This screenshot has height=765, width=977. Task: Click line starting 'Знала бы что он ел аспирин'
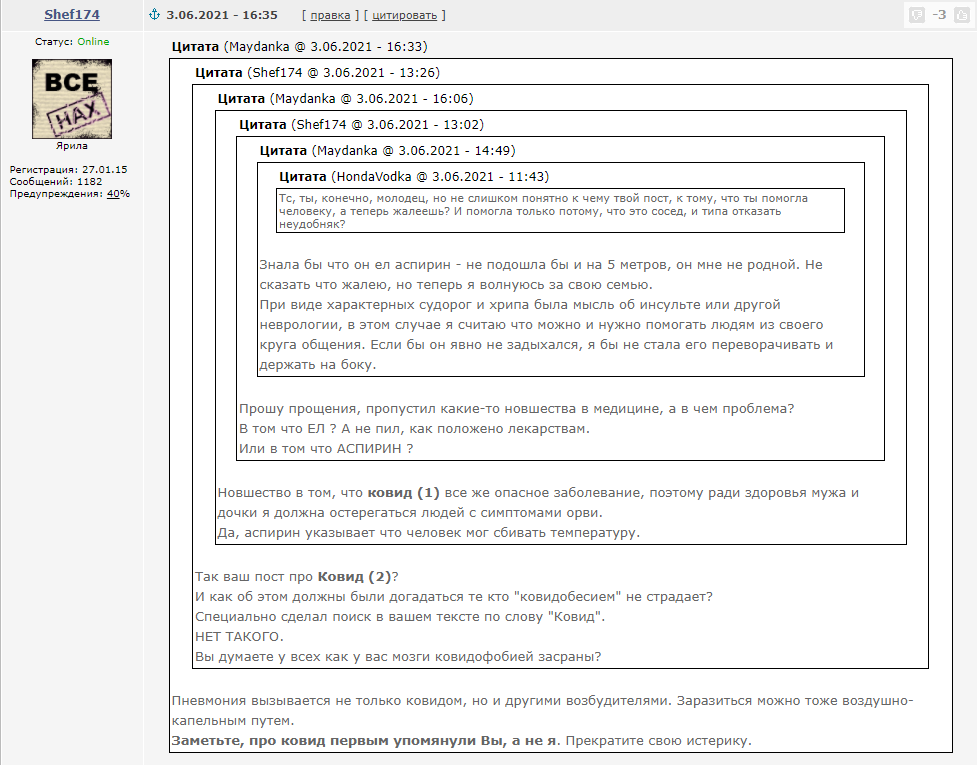tap(541, 265)
